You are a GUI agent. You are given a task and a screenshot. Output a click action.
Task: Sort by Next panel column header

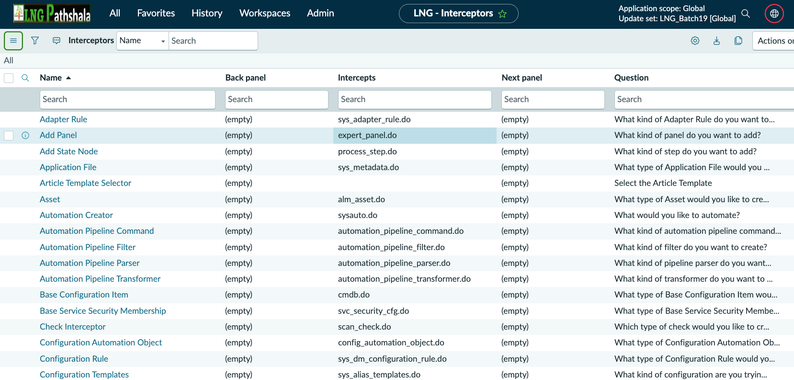pos(522,78)
